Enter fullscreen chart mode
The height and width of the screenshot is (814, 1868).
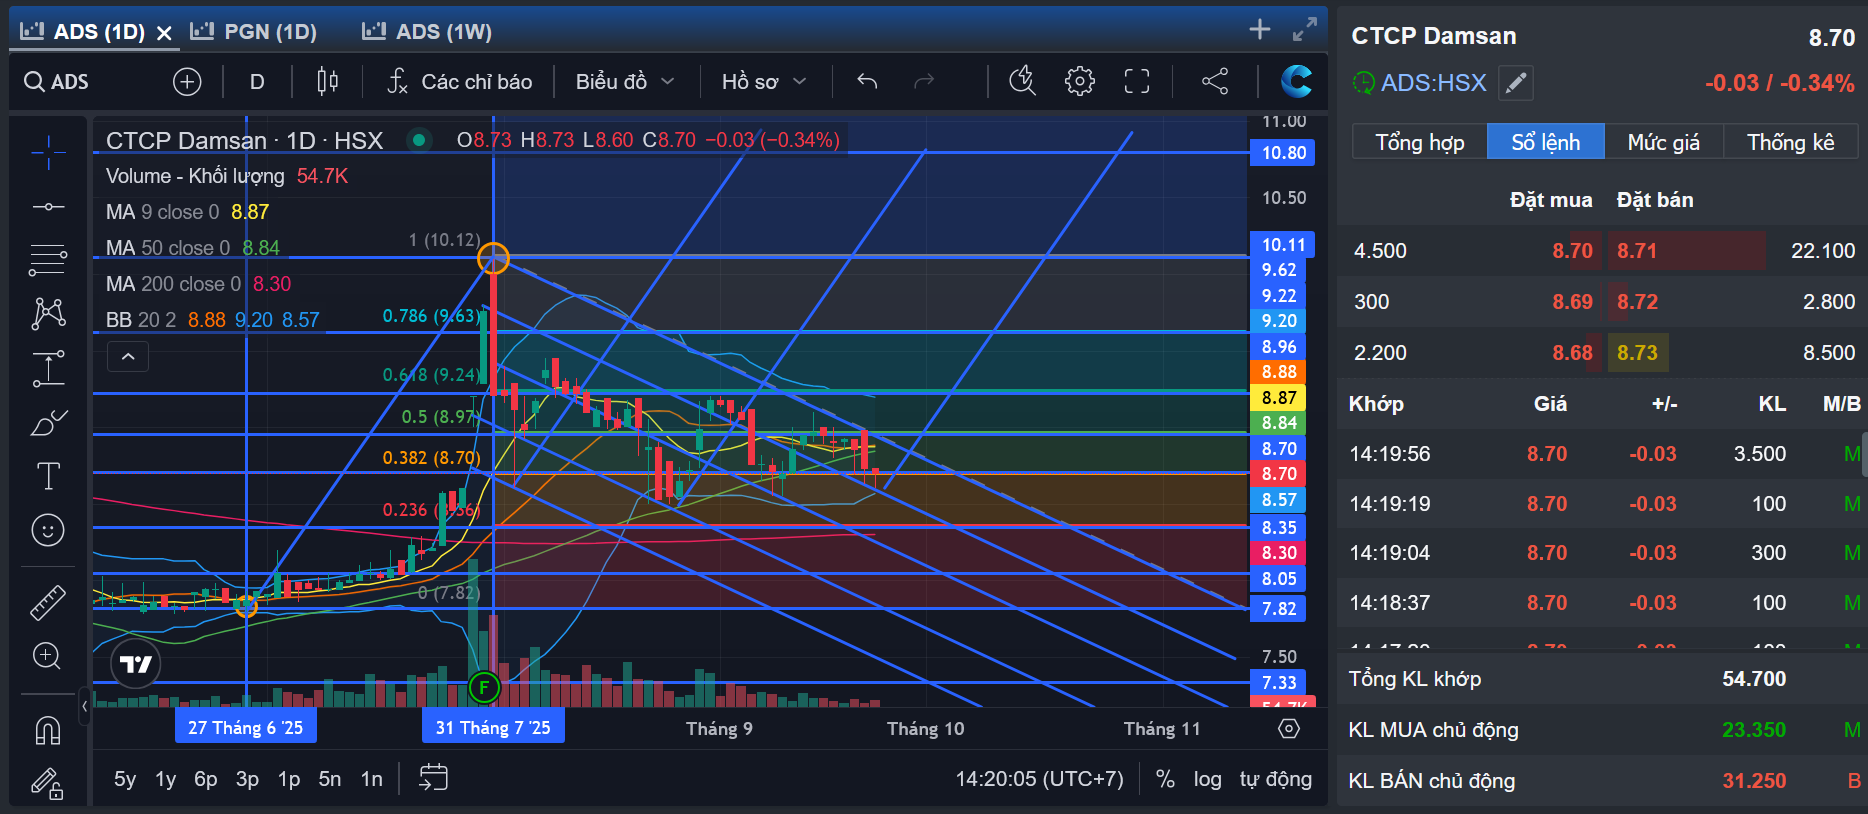pyautogui.click(x=1137, y=81)
